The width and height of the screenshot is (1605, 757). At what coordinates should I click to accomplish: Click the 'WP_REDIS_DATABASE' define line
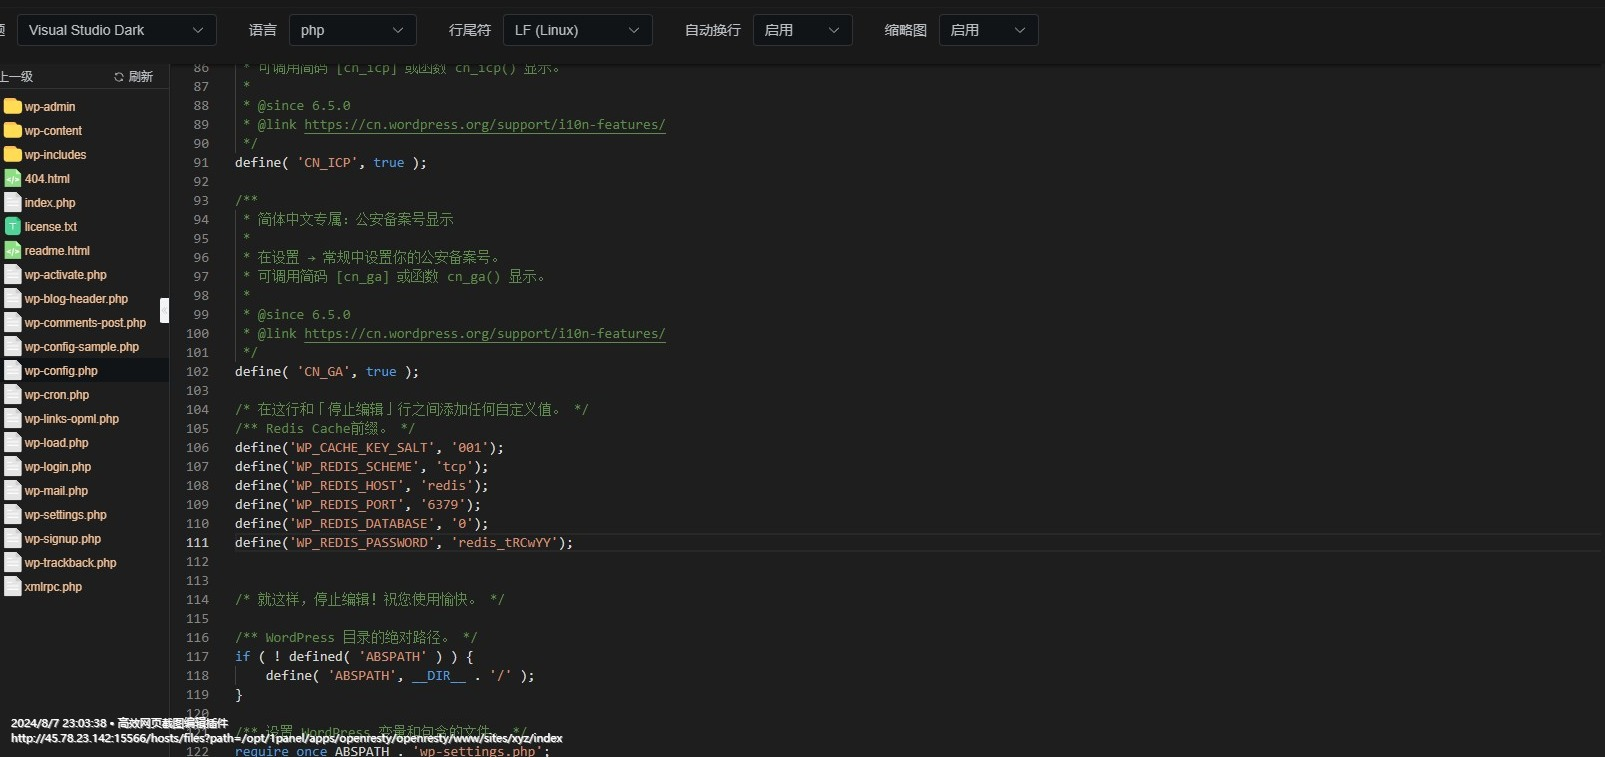tap(362, 523)
